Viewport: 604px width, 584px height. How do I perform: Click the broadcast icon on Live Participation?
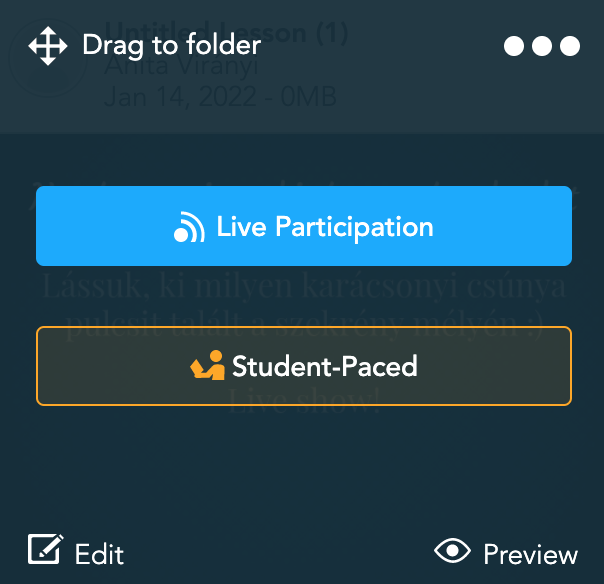pos(189,227)
